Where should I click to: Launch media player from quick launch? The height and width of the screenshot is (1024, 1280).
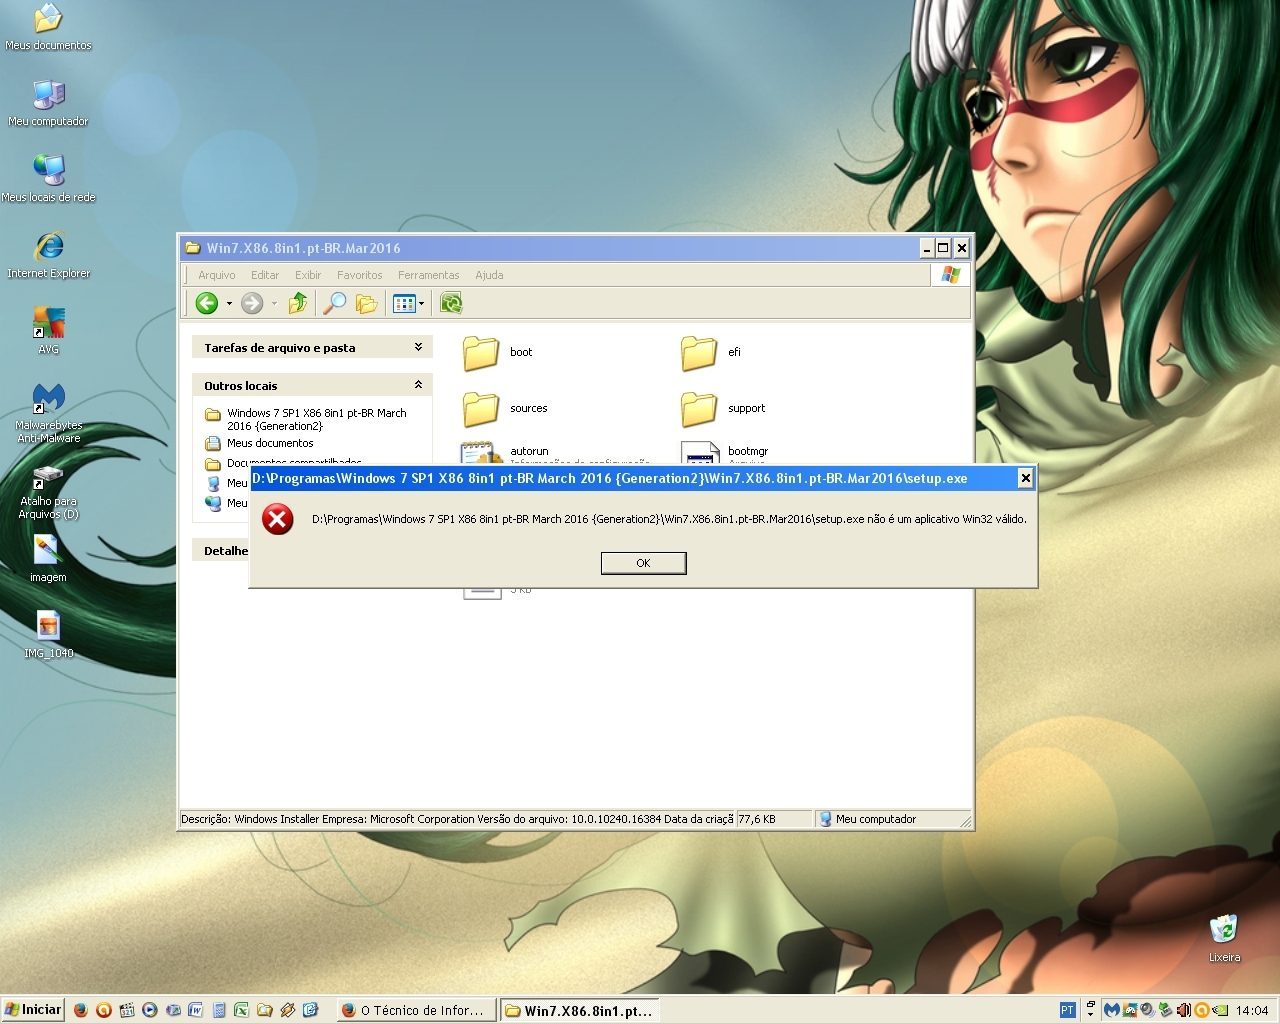150,1010
